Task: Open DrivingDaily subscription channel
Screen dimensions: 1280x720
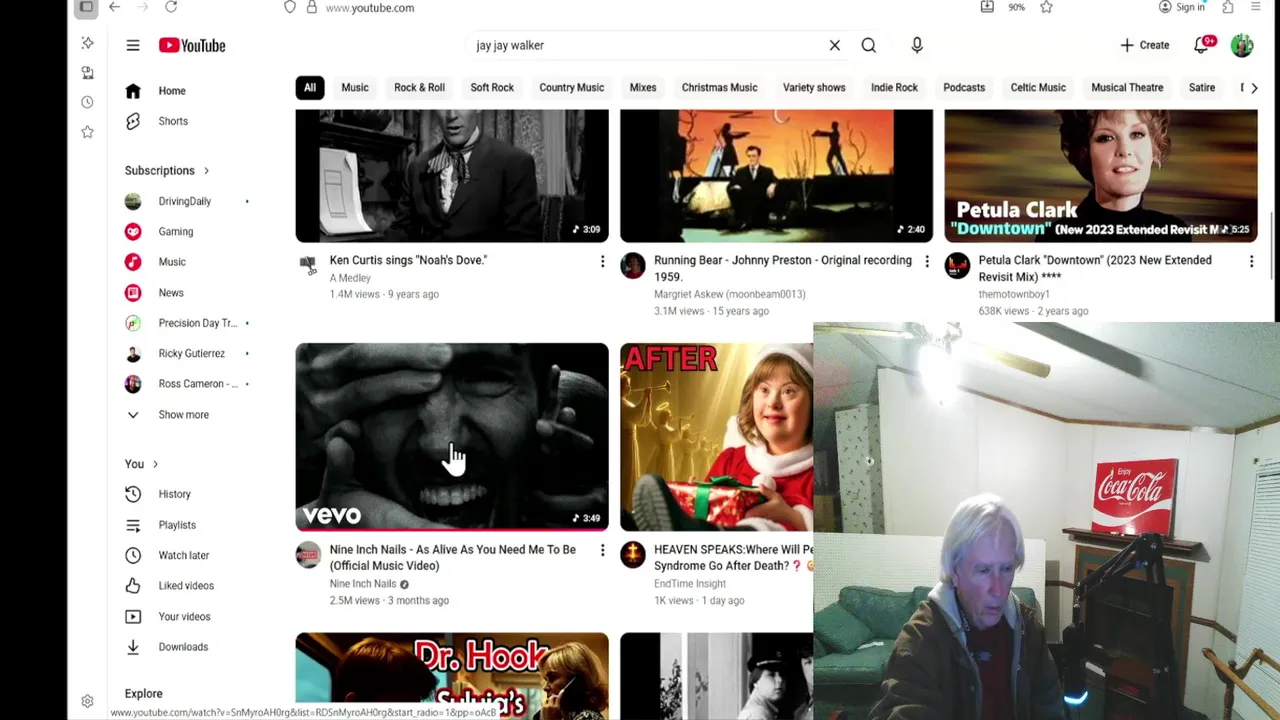Action: pyautogui.click(x=187, y=201)
